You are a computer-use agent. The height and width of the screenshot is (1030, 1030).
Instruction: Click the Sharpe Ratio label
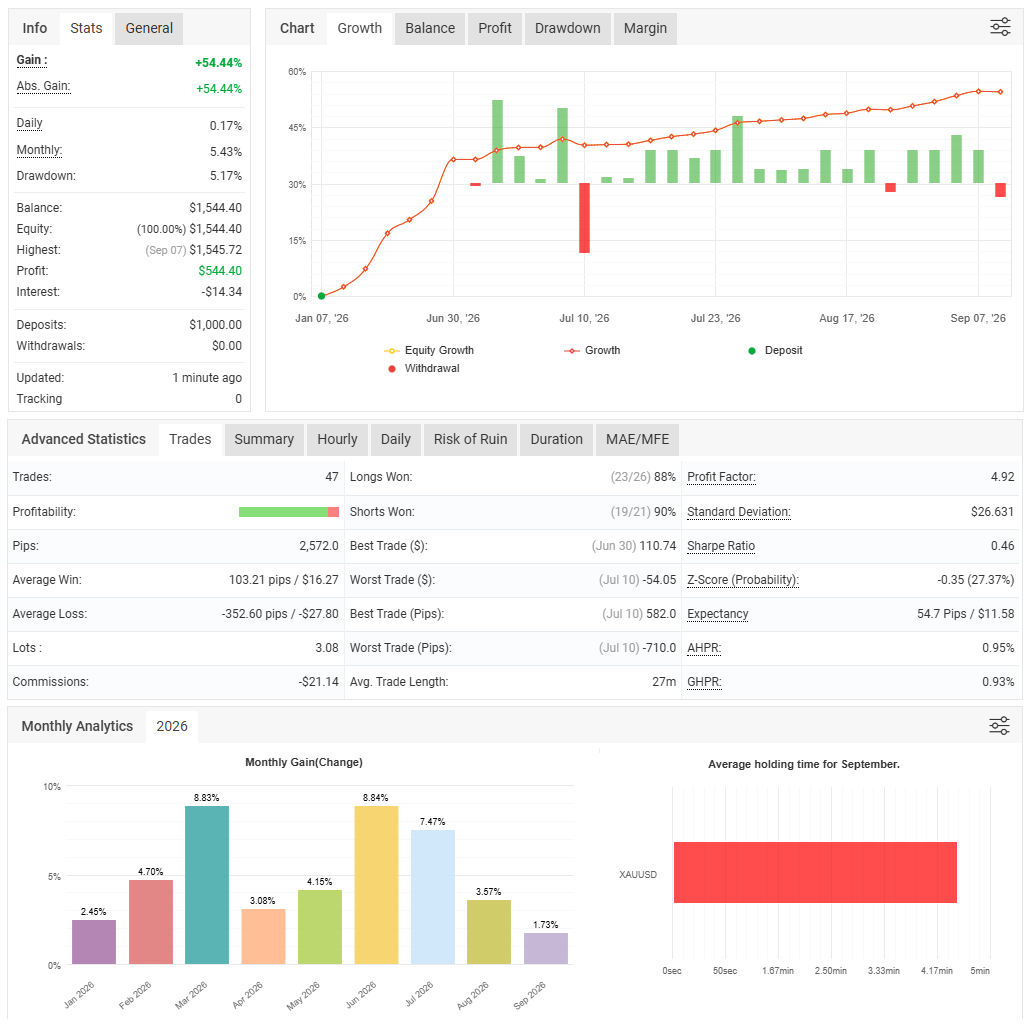click(x=721, y=546)
